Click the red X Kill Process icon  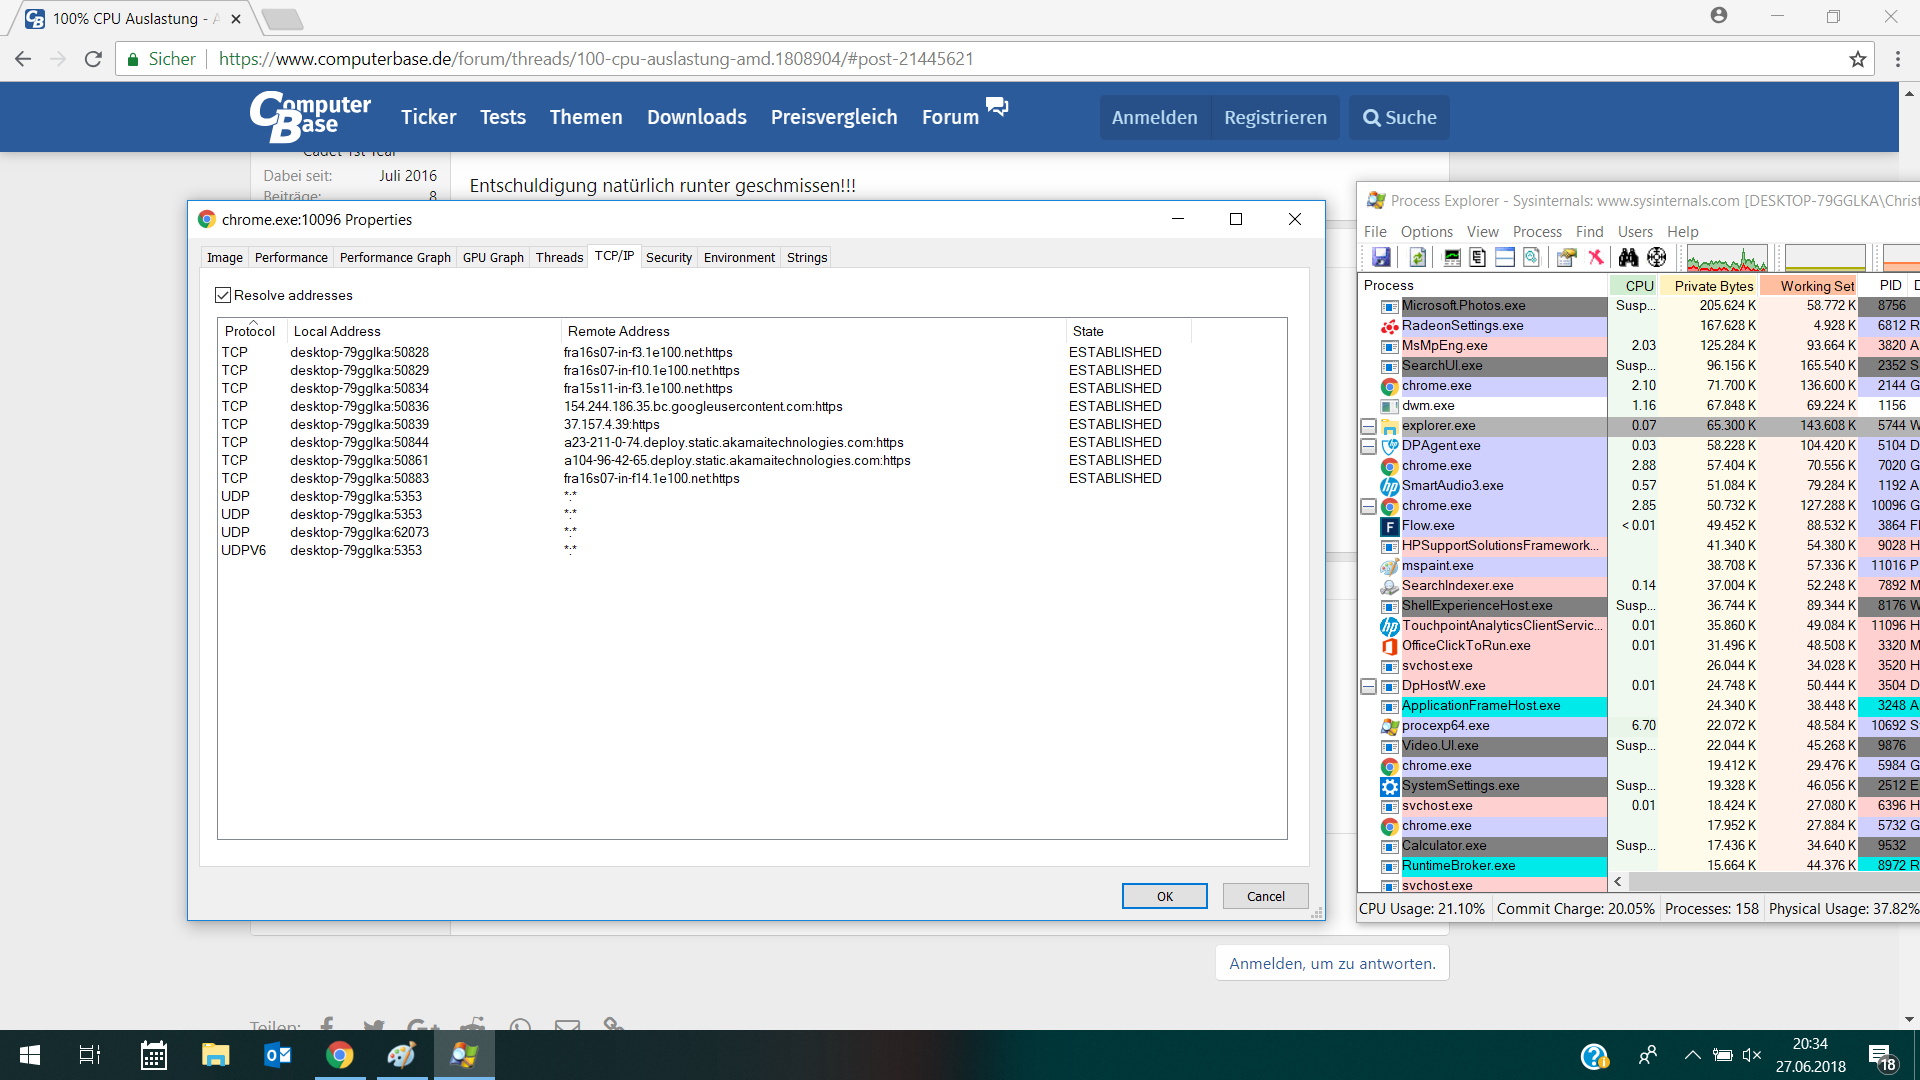pyautogui.click(x=1596, y=258)
